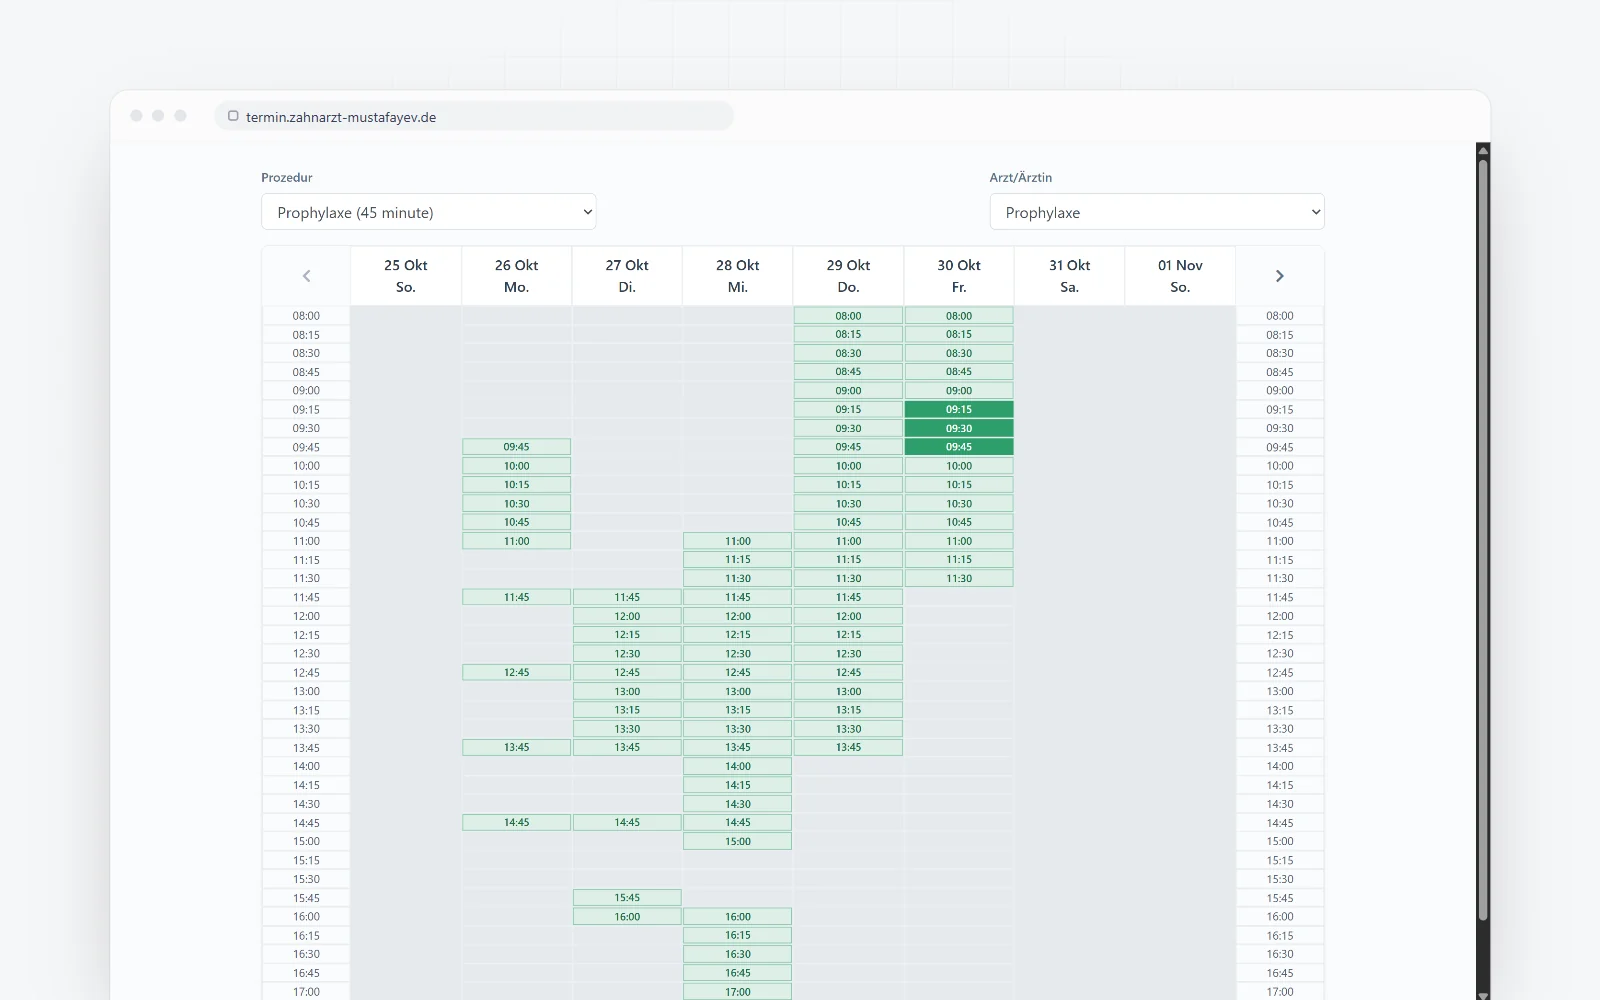1600x1000 pixels.
Task: Click the 28 Okt Mi. column header
Action: [738, 276]
